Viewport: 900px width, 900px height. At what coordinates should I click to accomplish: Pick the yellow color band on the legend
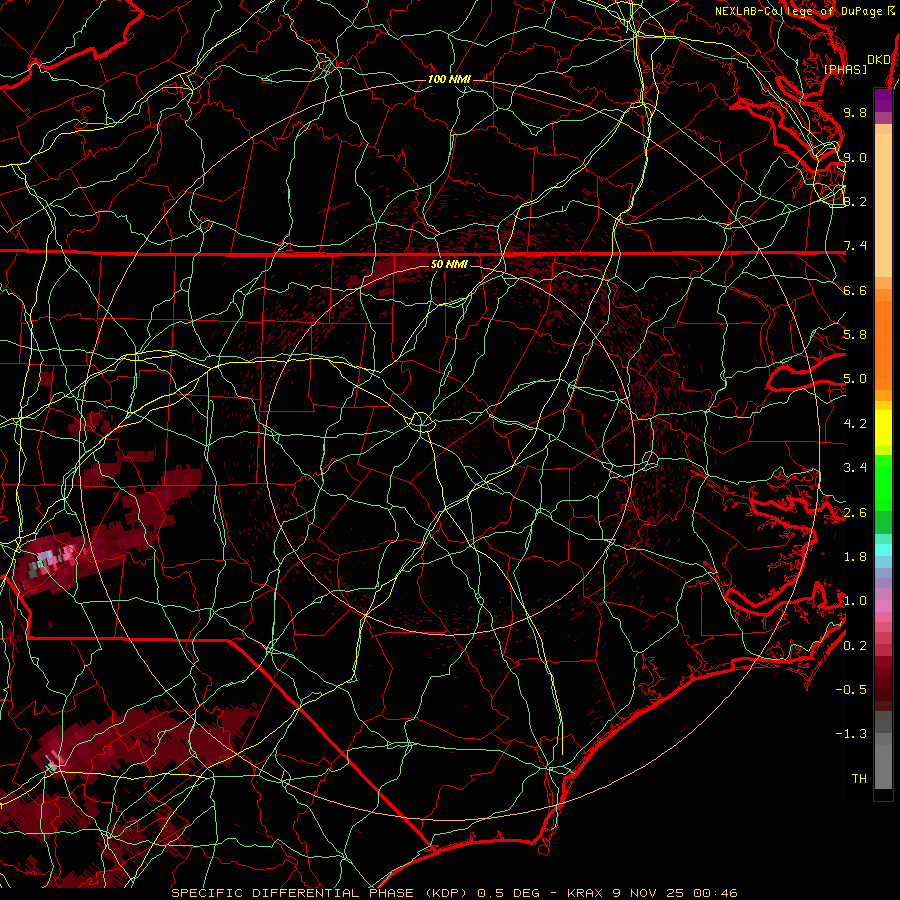(883, 428)
